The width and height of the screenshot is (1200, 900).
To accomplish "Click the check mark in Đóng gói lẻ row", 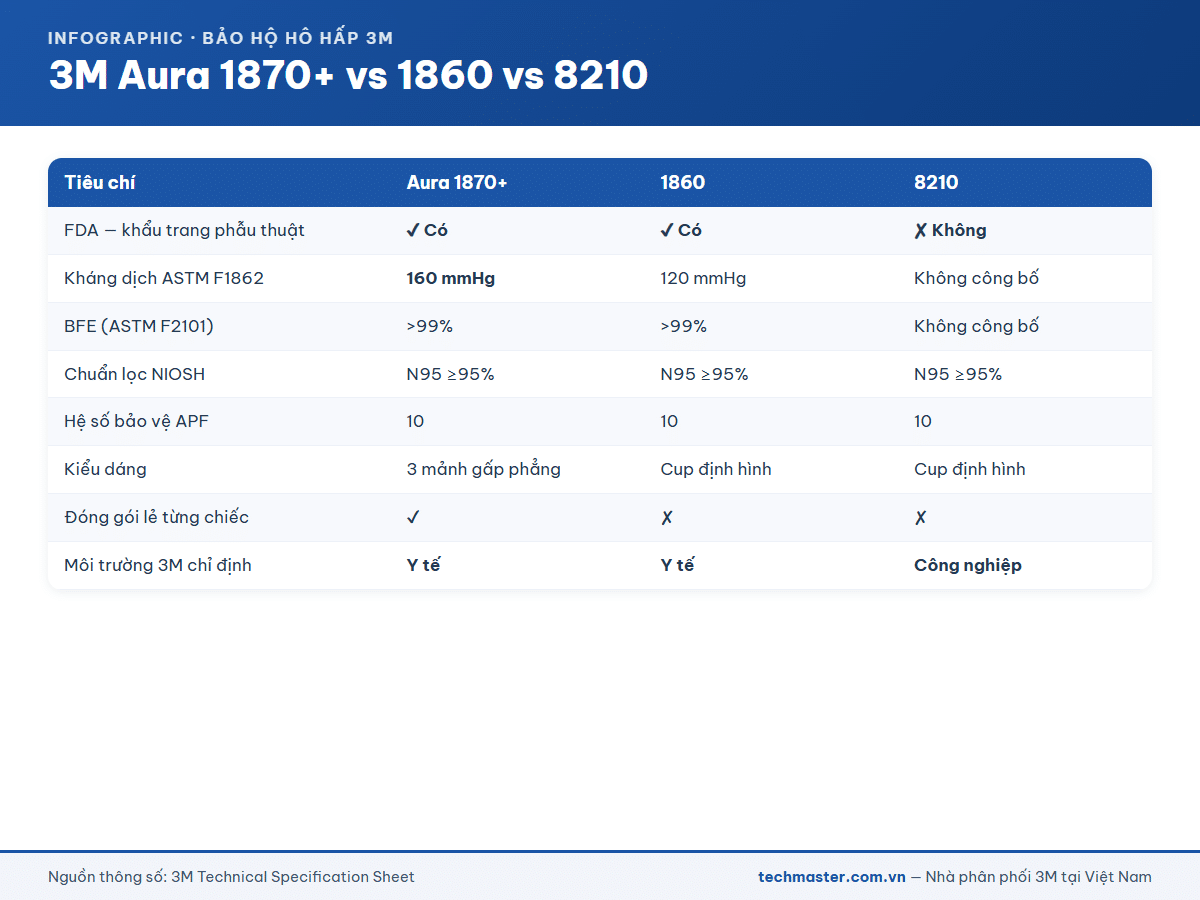I will [413, 517].
